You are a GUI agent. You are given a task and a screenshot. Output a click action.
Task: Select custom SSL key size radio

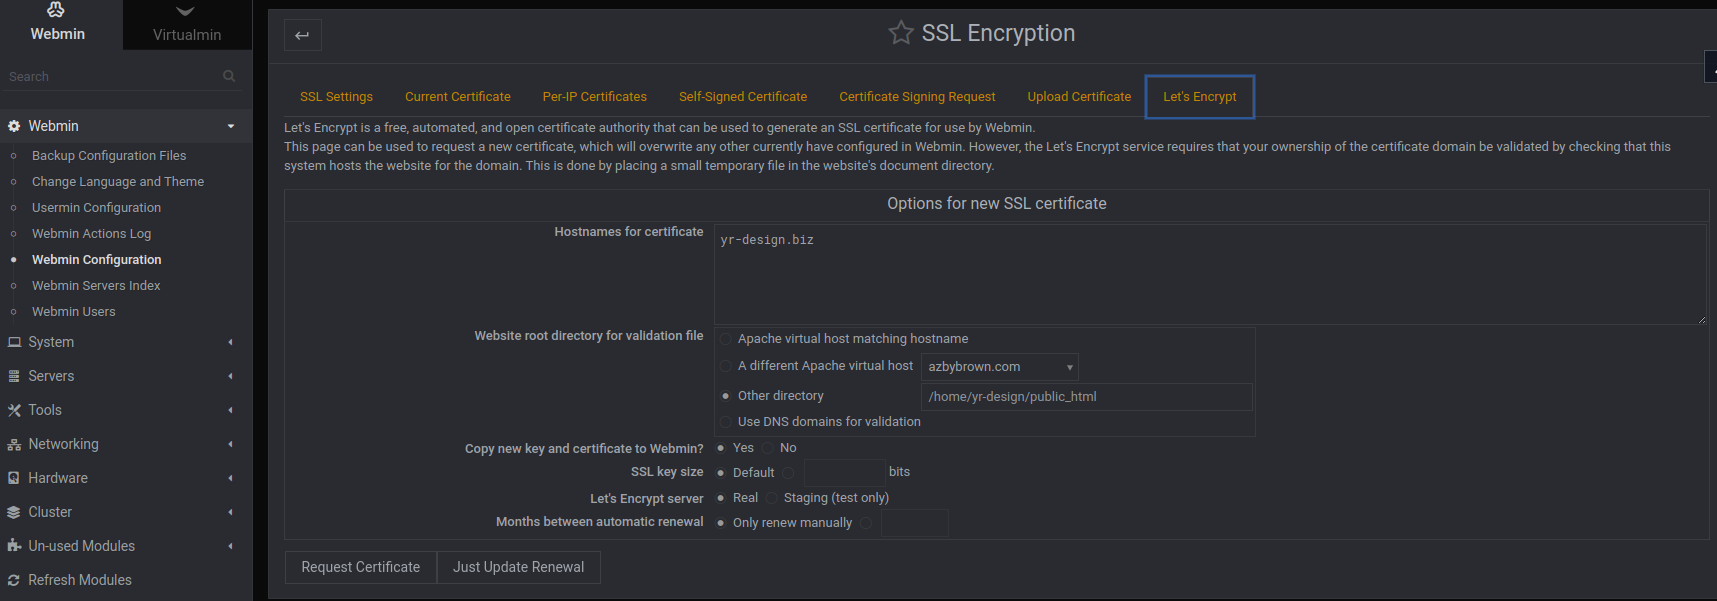point(788,473)
